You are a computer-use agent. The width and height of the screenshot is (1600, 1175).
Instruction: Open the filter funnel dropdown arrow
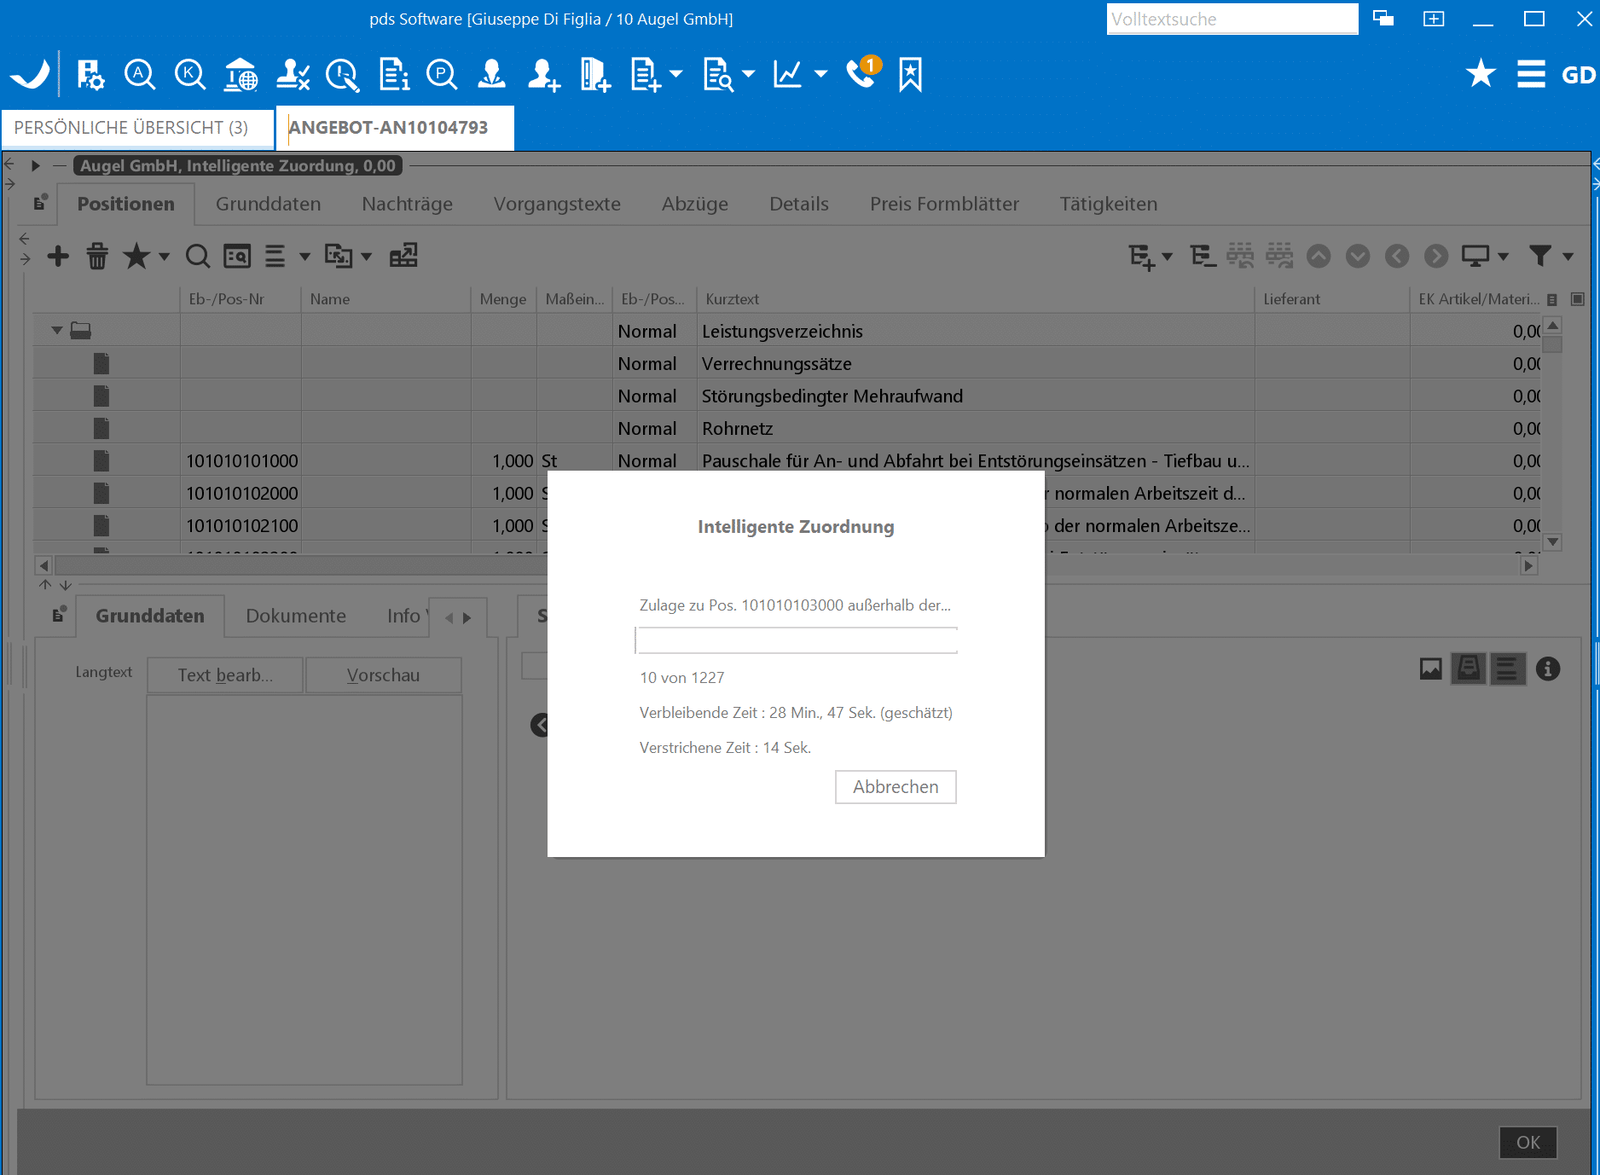coord(1568,257)
